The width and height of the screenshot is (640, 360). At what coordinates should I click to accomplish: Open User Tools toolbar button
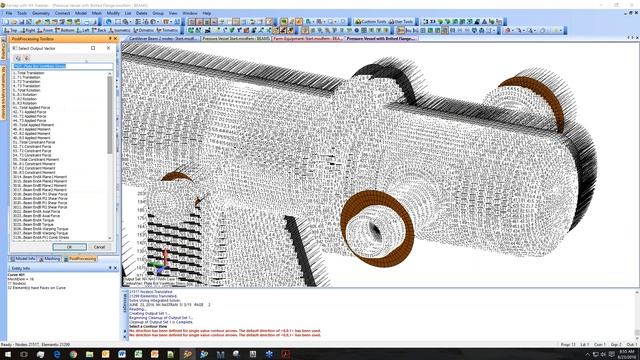[x=401, y=22]
